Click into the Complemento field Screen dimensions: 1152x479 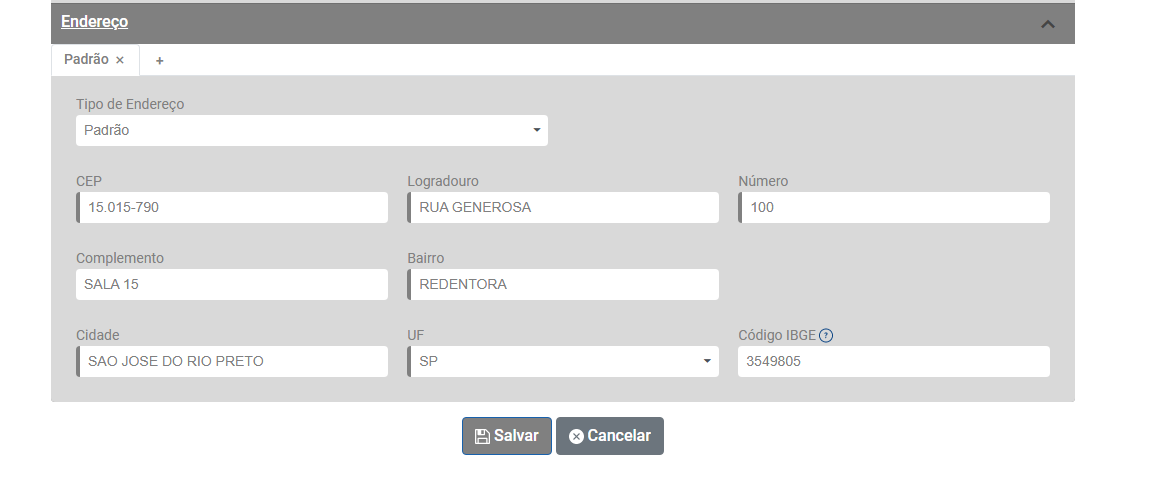pos(232,285)
